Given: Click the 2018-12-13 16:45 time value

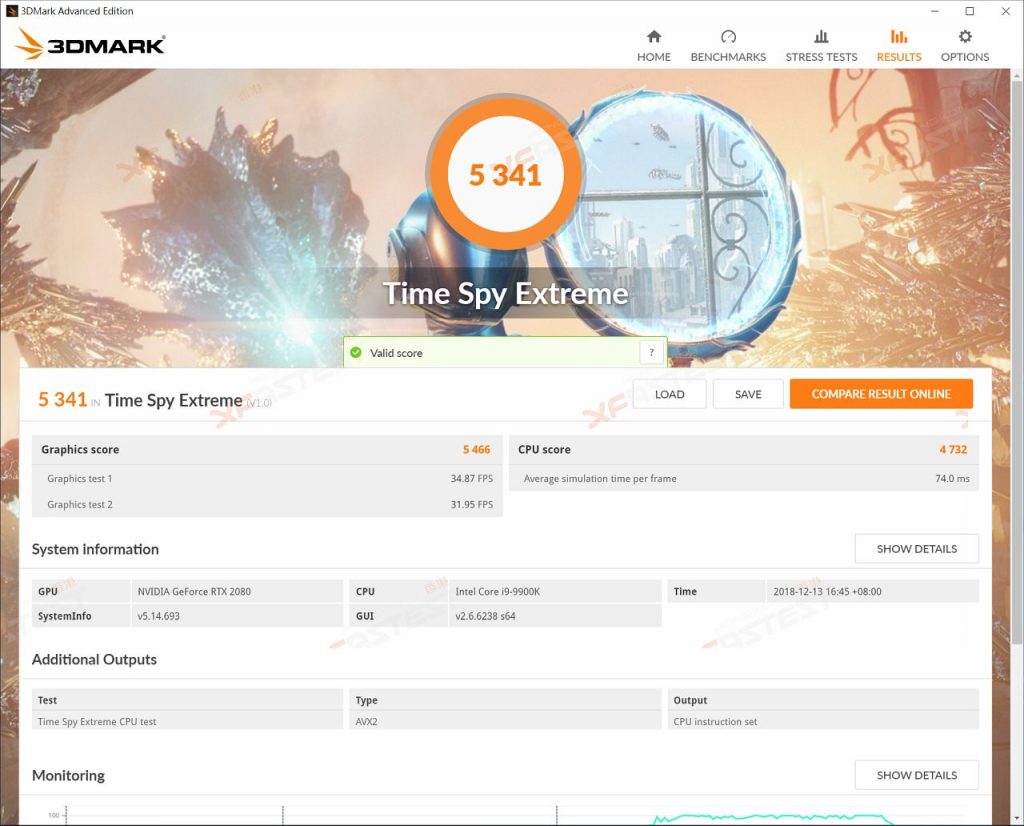Looking at the screenshot, I should [827, 592].
